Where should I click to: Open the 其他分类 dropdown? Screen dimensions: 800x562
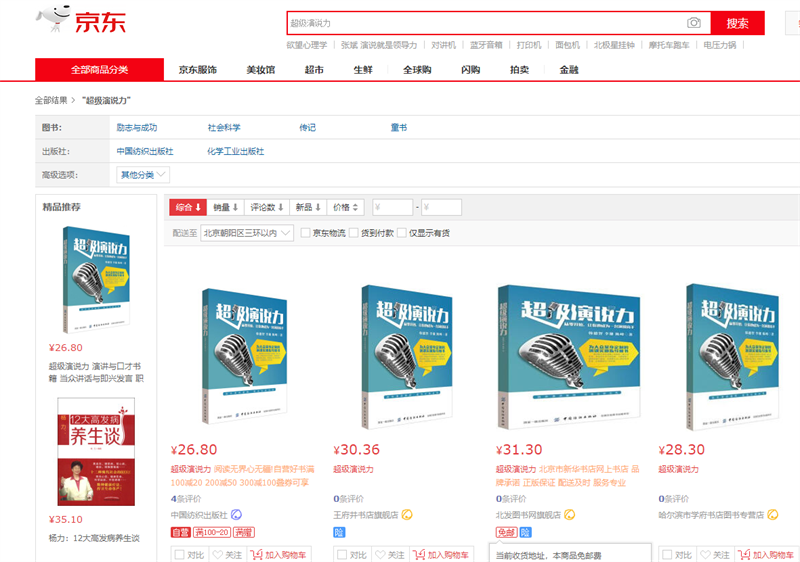[x=143, y=175]
